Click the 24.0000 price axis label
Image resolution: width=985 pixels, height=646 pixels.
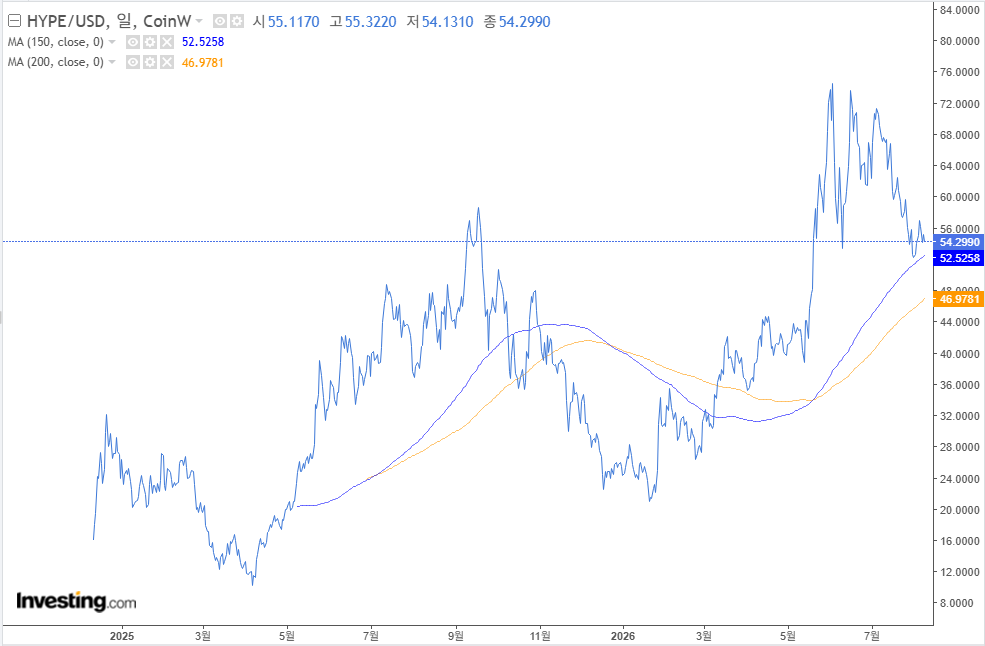click(x=959, y=479)
